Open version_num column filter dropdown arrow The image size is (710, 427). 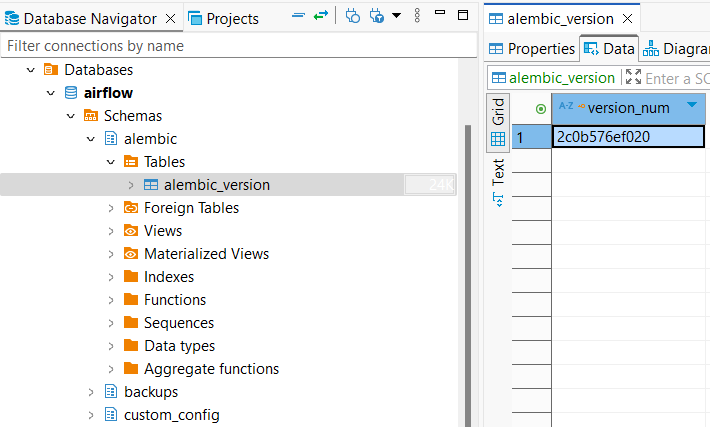692,107
